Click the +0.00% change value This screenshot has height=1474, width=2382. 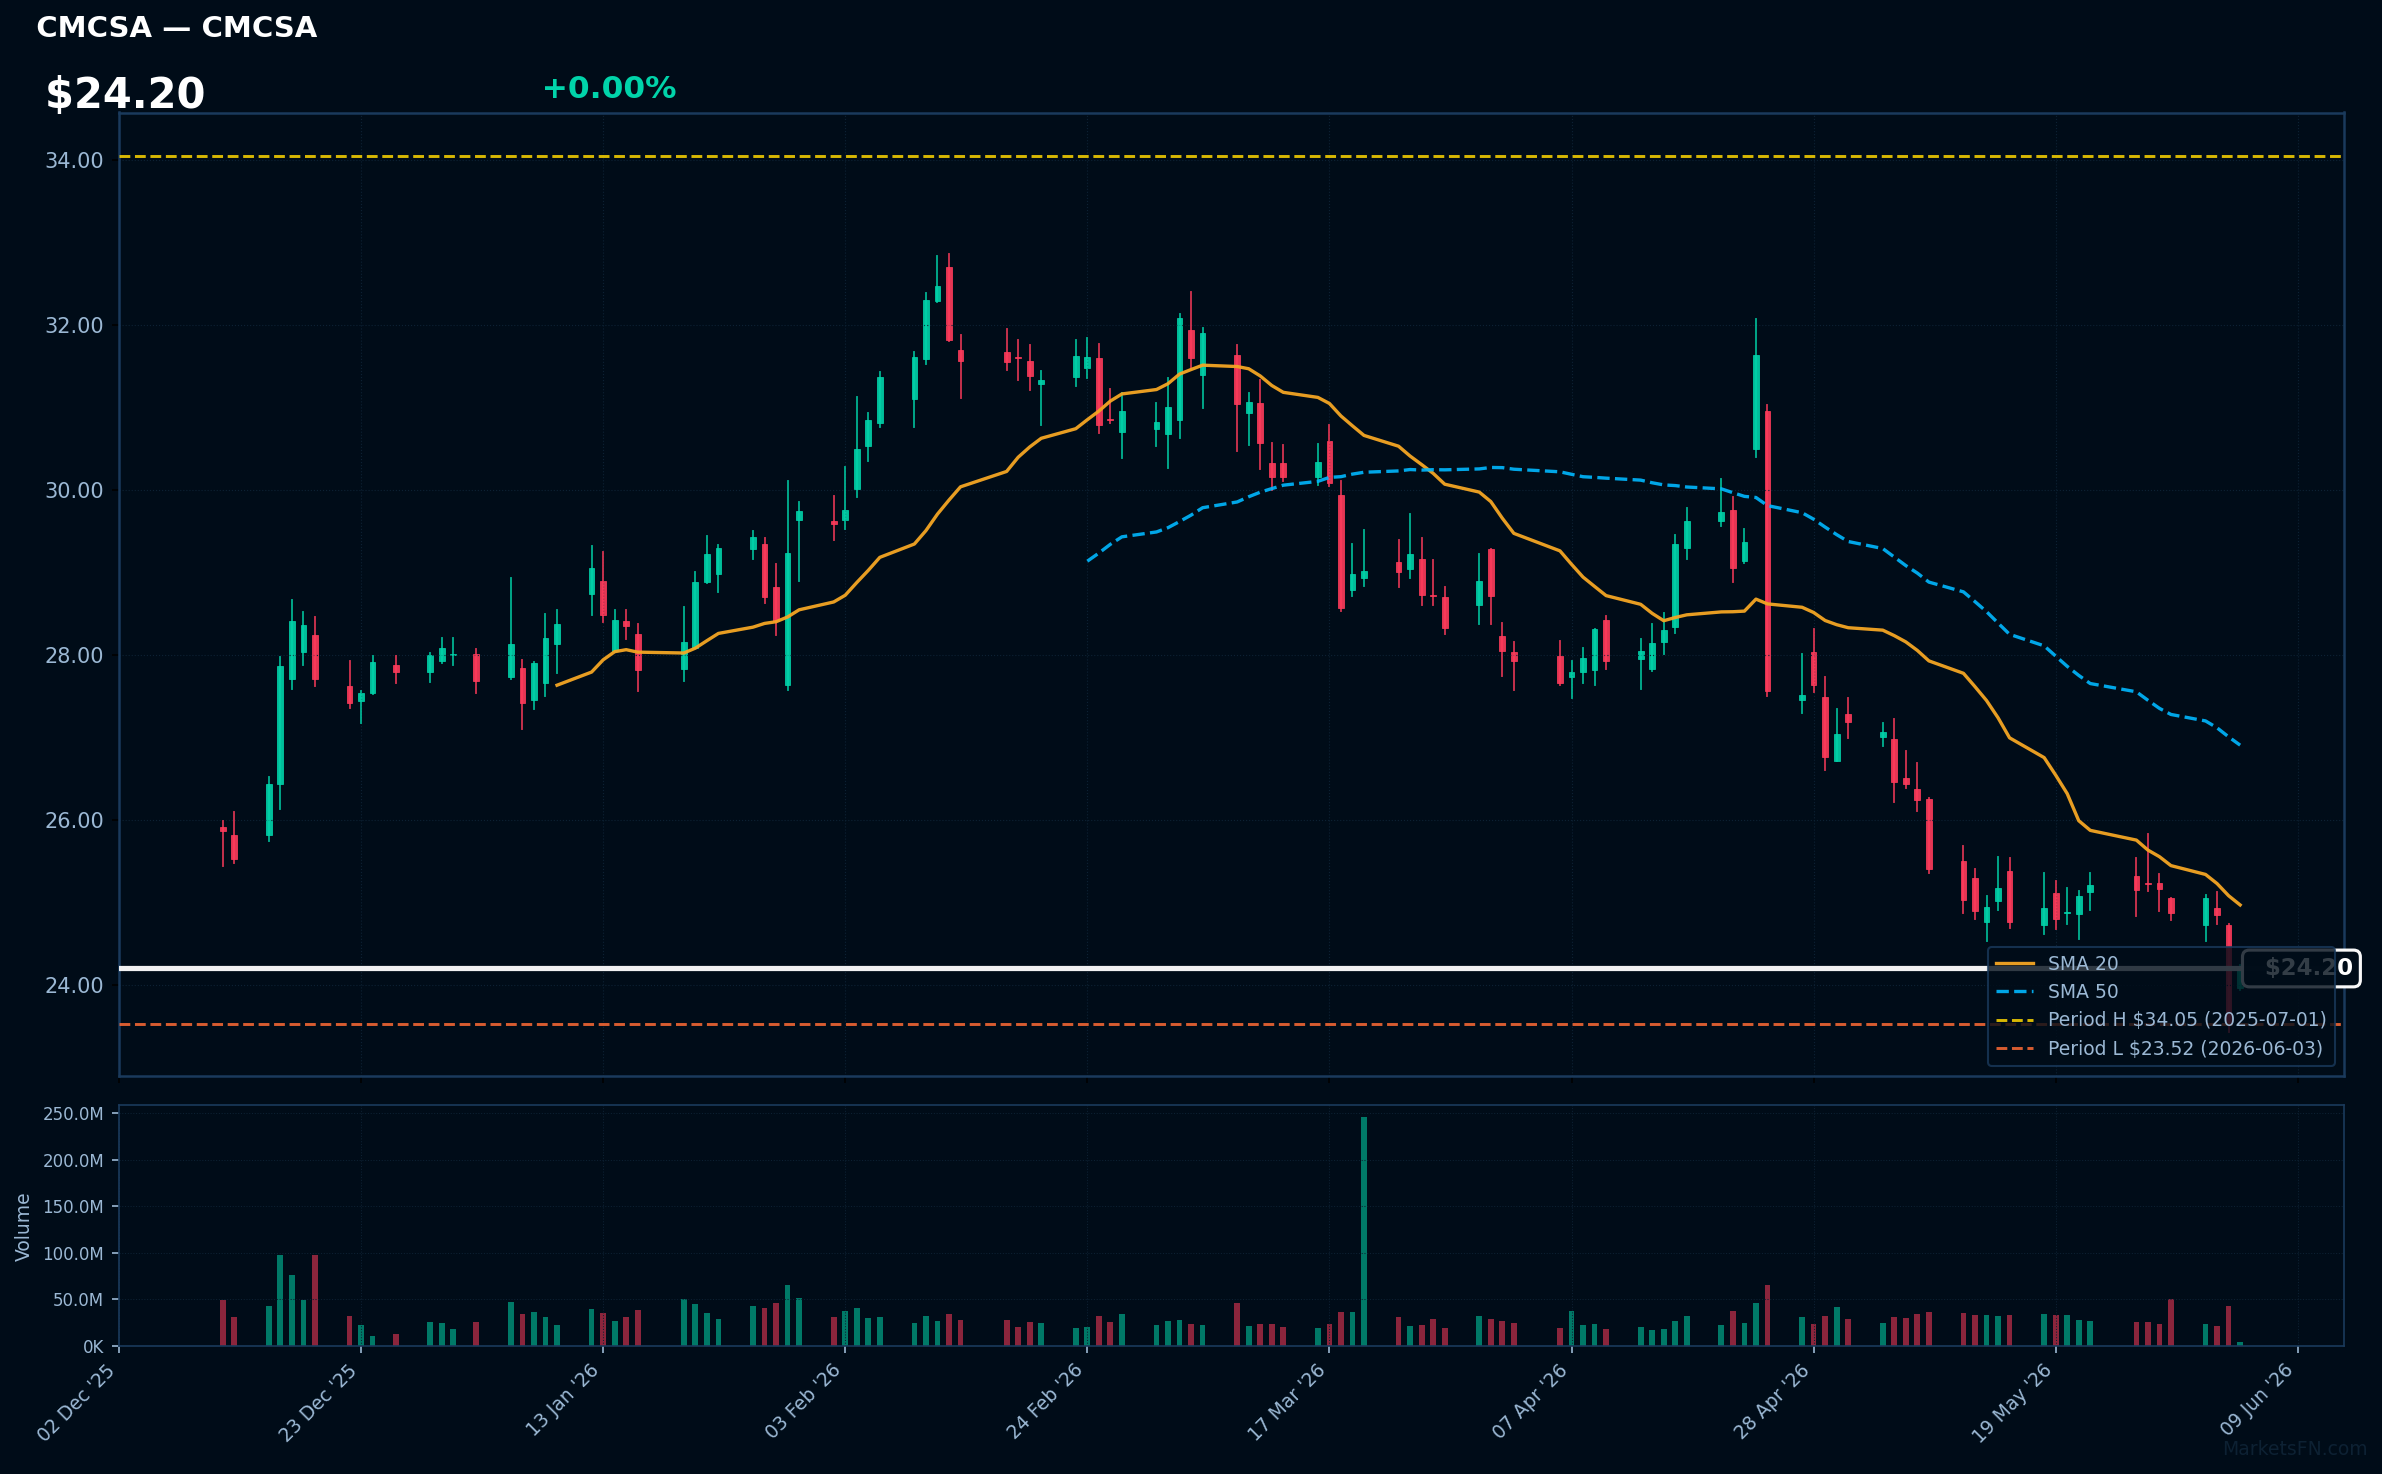609,88
